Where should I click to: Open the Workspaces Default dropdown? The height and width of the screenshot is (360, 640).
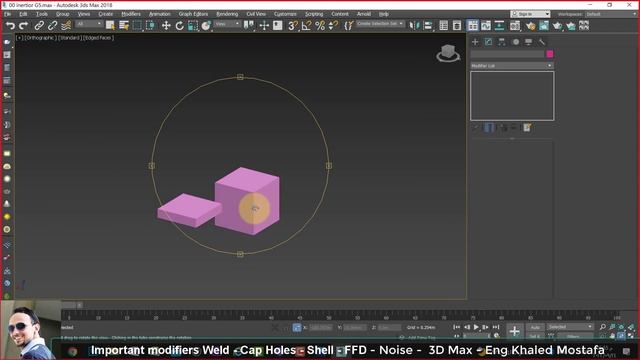611,14
